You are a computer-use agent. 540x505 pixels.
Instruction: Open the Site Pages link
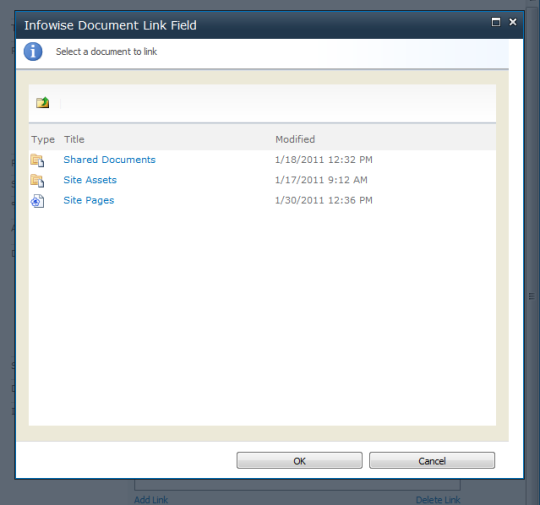[x=89, y=200]
